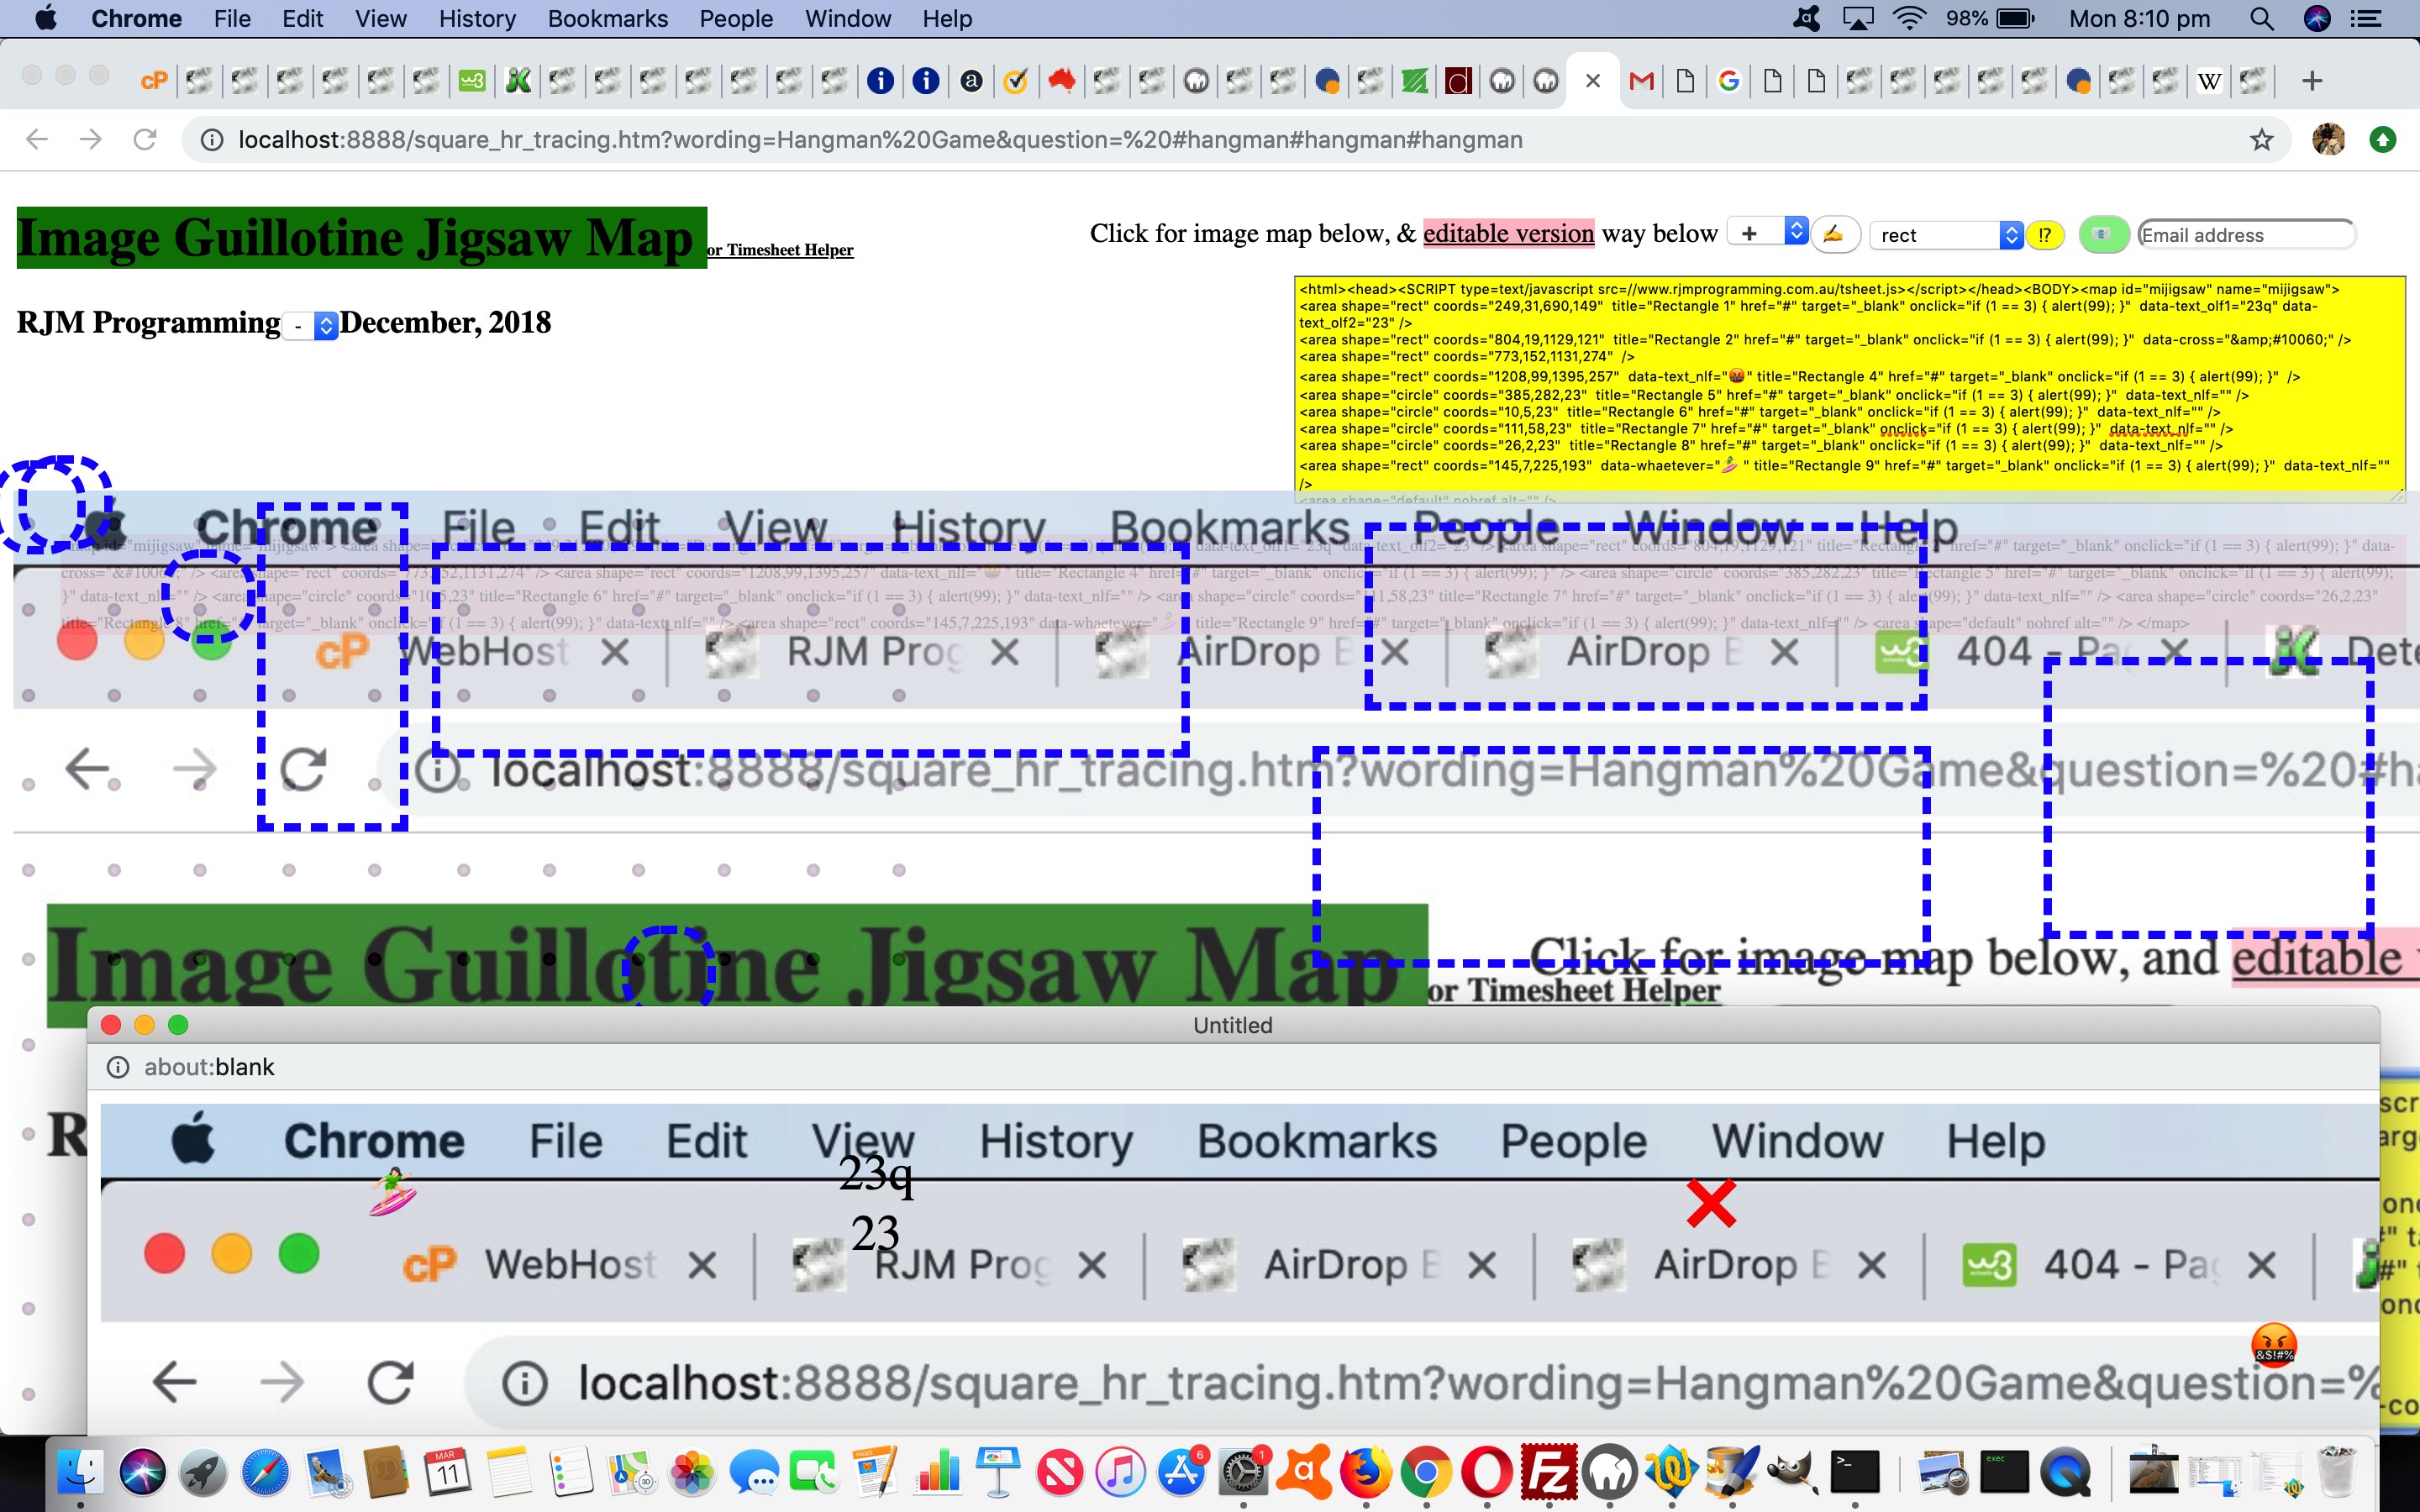Open Terminal from the Dock
The height and width of the screenshot is (1512, 2420).
point(1855,1472)
